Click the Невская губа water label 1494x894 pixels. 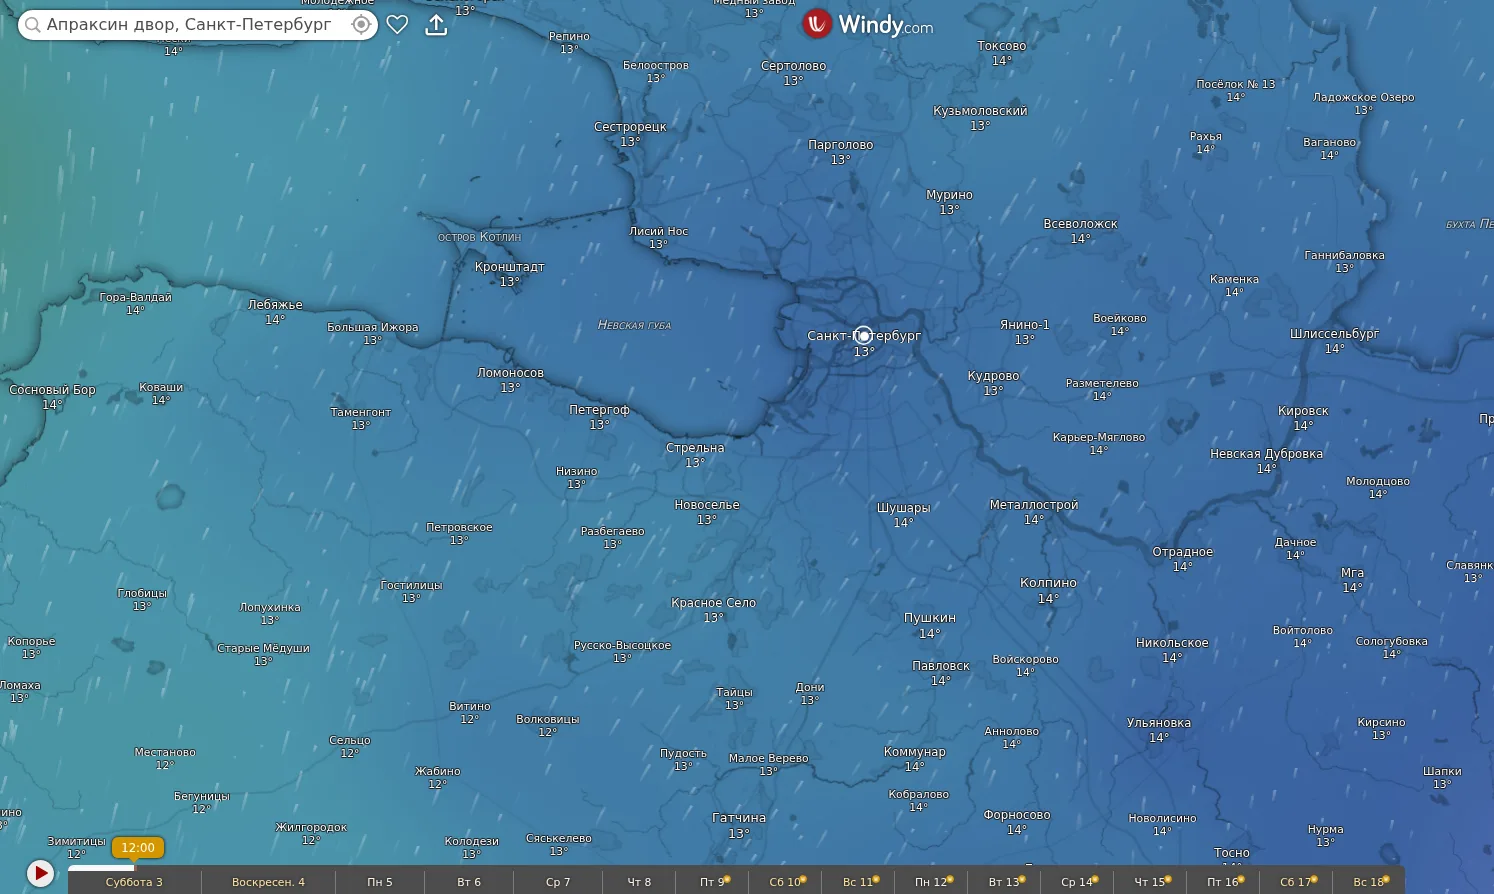click(634, 325)
